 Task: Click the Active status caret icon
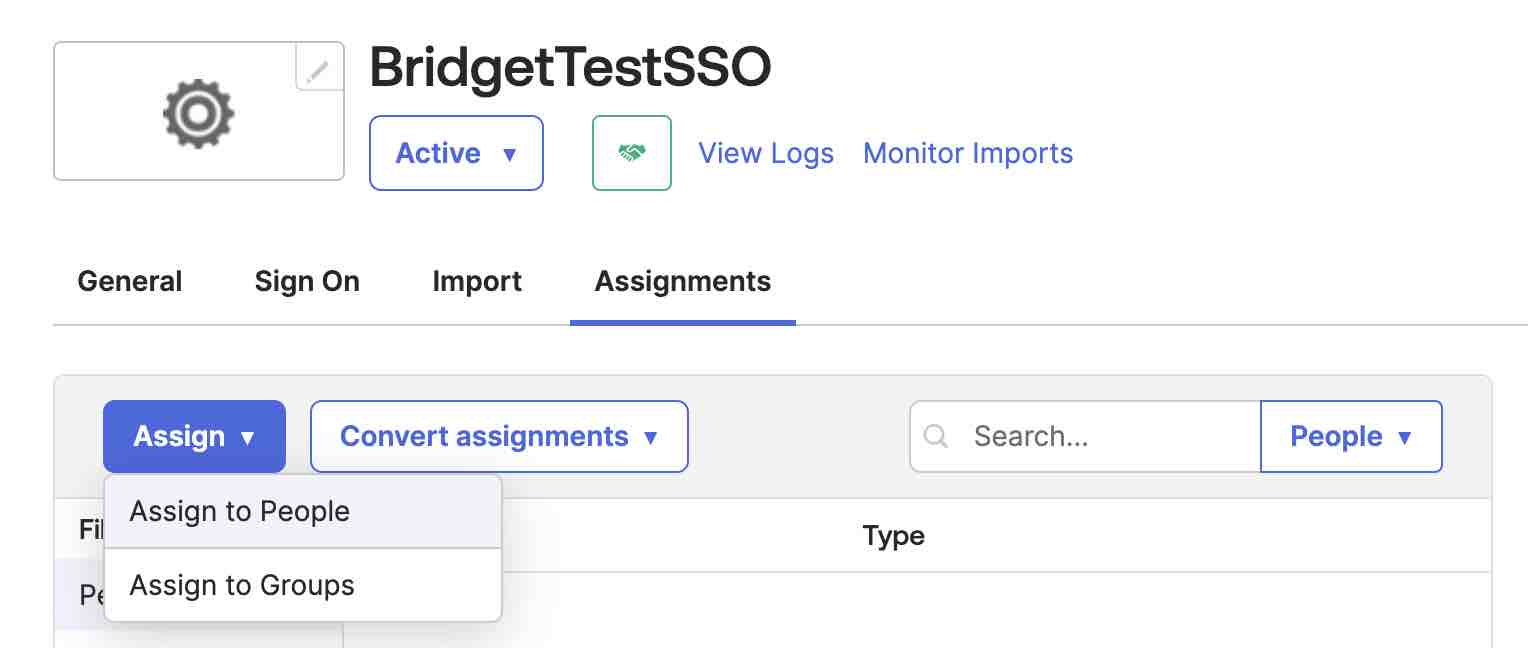click(510, 154)
